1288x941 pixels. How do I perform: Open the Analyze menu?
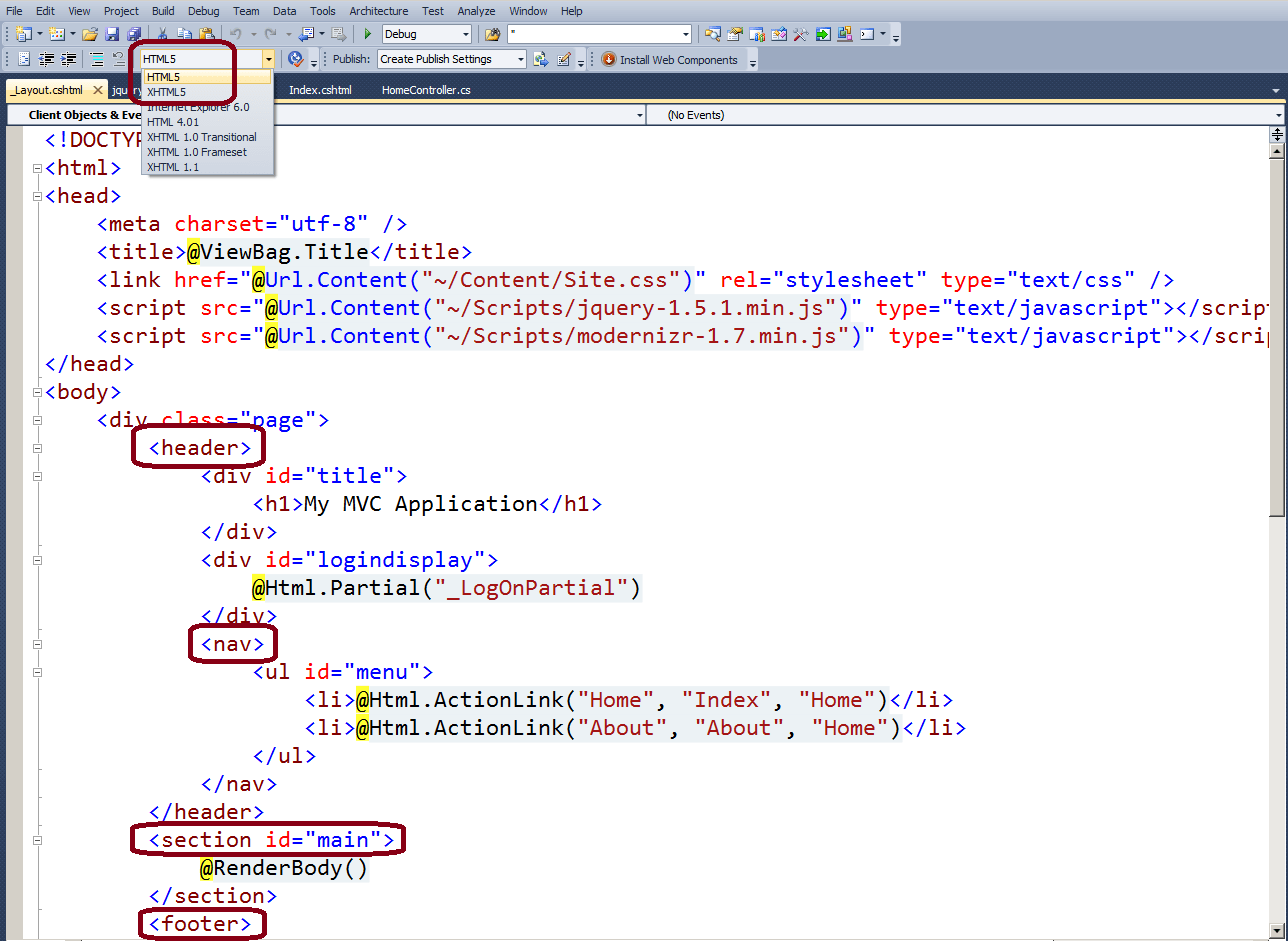tap(477, 11)
